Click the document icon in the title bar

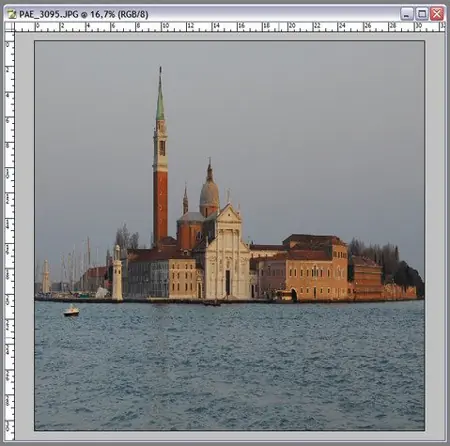12,14
